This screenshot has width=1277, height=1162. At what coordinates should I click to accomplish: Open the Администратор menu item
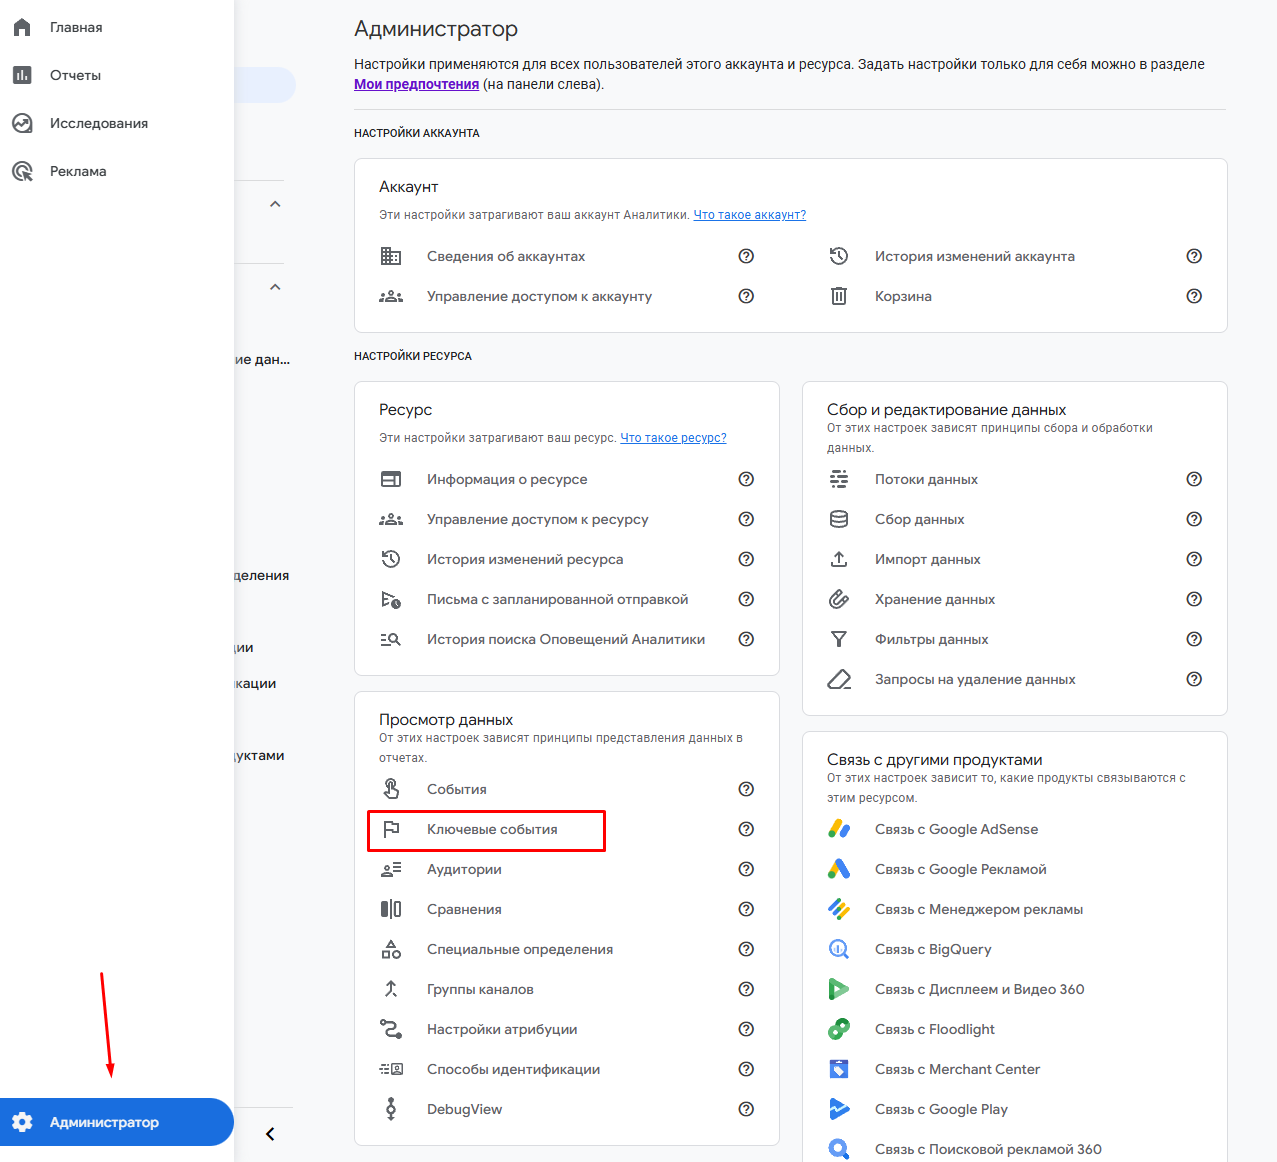pyautogui.click(x=104, y=1122)
